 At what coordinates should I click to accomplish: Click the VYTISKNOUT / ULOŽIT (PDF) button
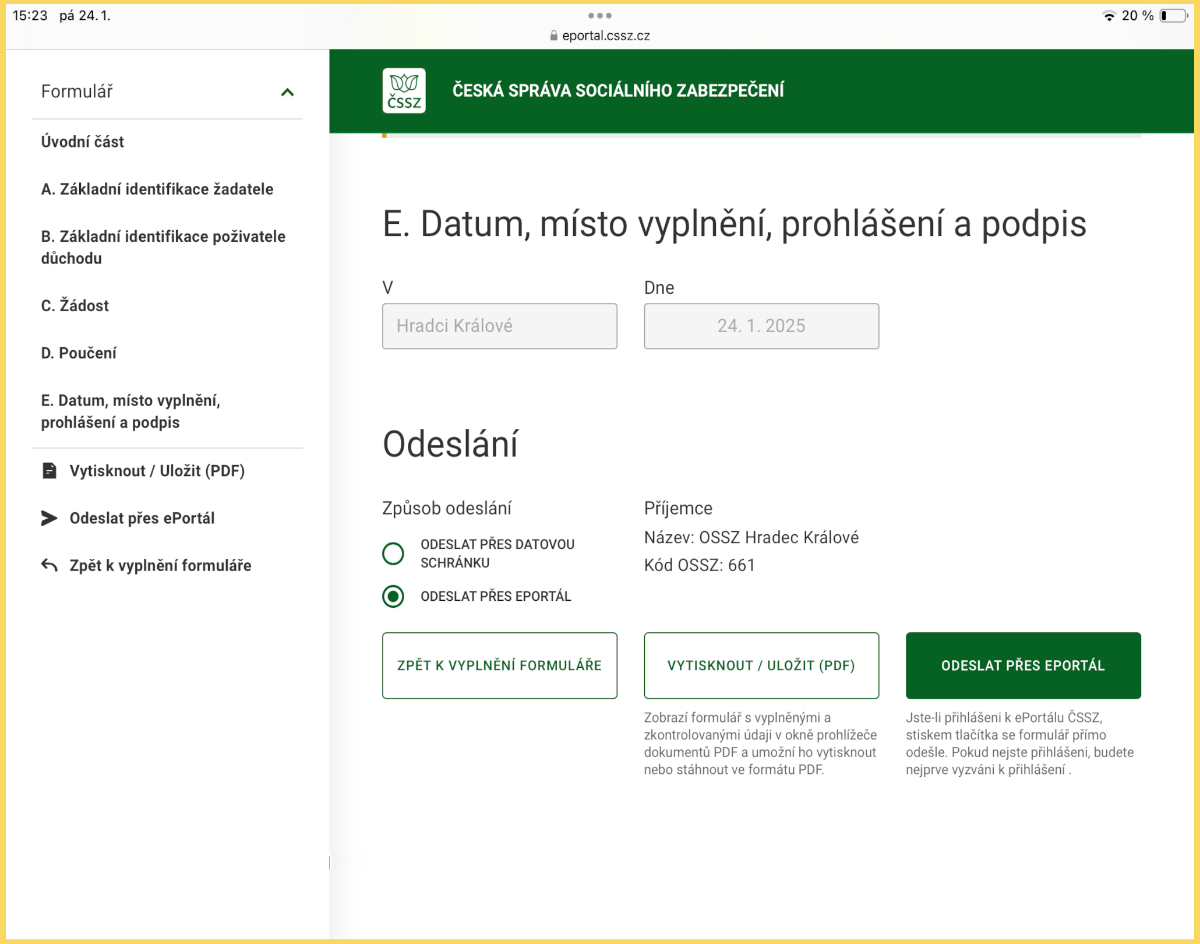(x=761, y=665)
